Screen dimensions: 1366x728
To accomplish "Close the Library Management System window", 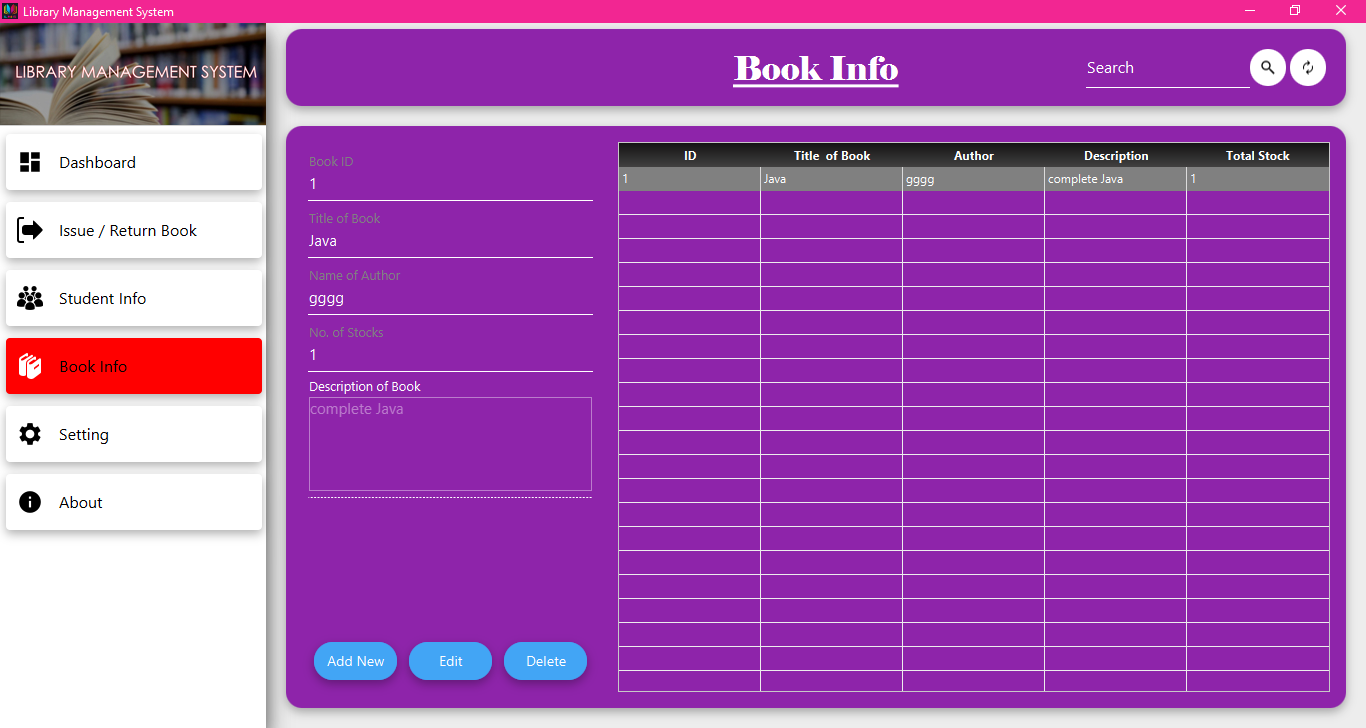I will pos(1341,11).
